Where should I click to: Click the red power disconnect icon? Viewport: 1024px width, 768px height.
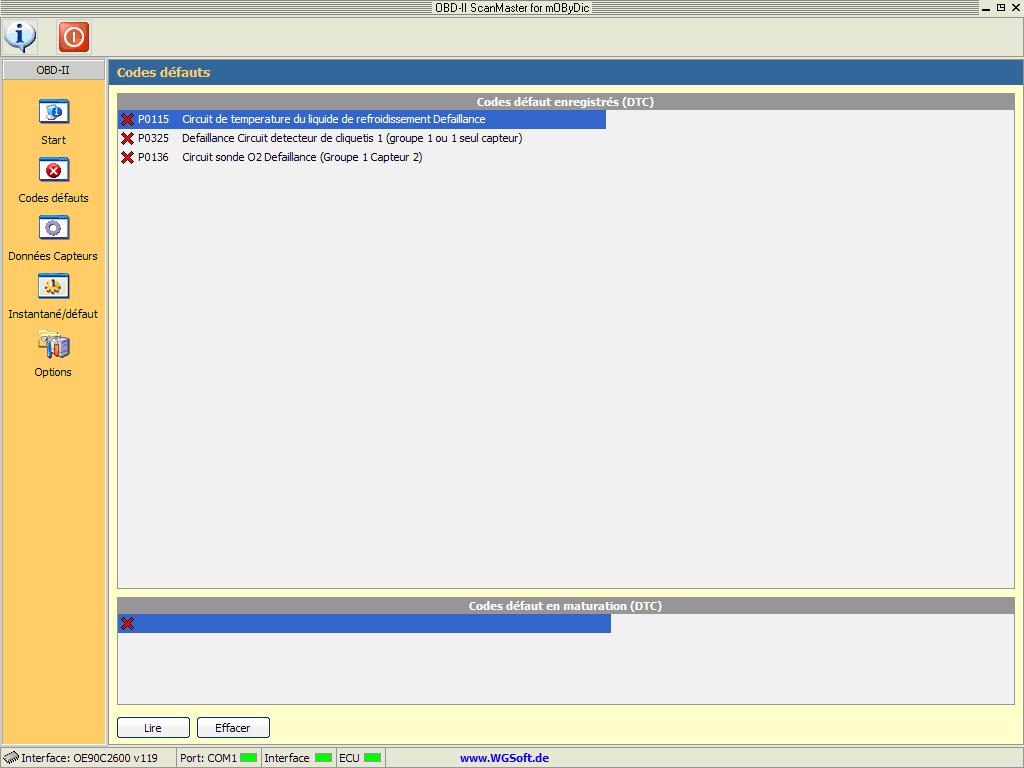(73, 37)
